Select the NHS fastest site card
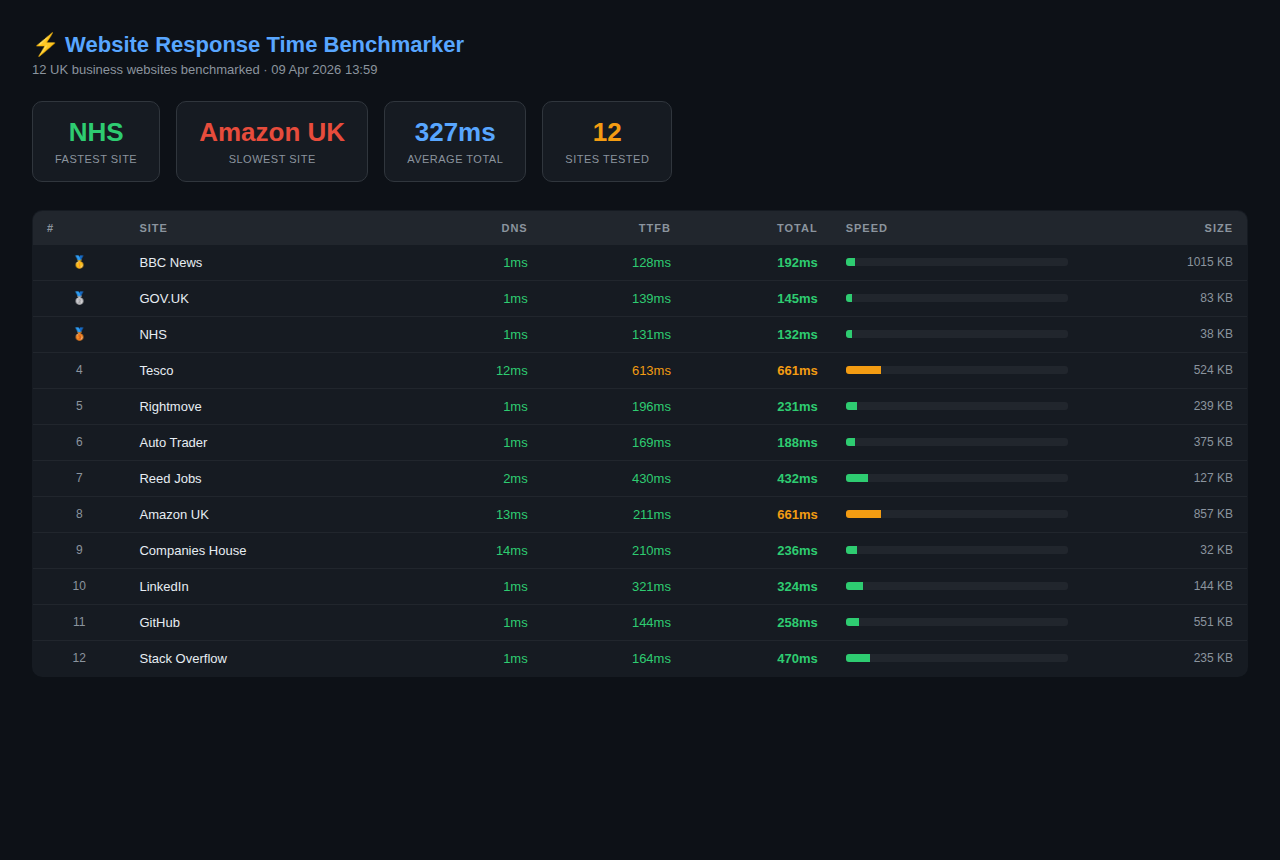1280x860 pixels. (96, 141)
